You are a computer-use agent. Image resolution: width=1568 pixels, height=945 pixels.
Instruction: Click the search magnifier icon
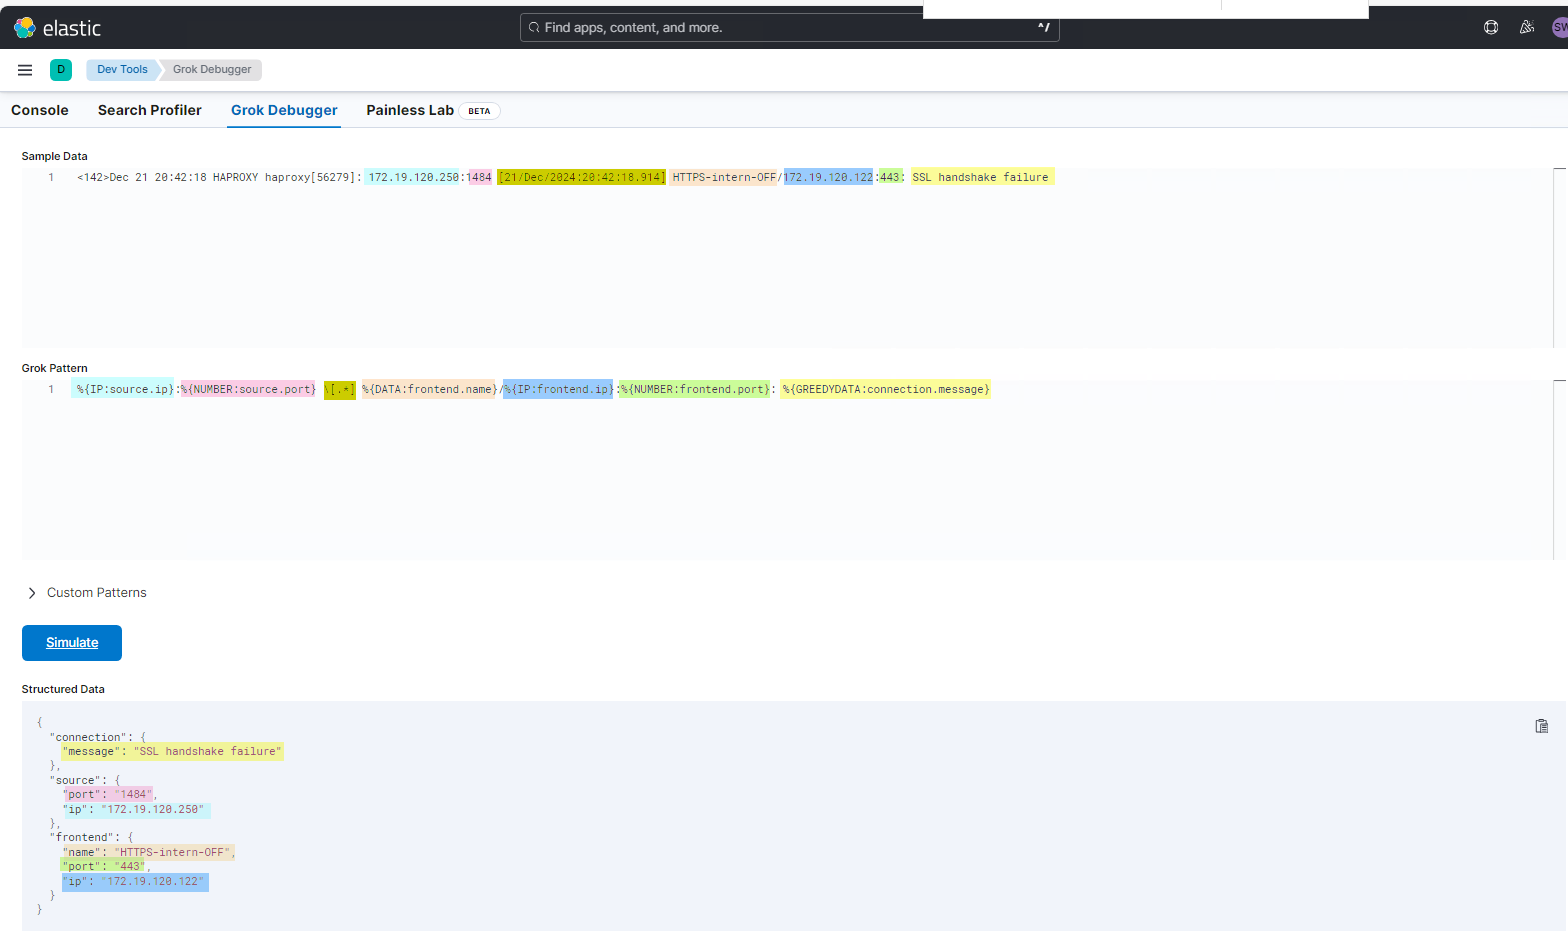click(x=534, y=28)
